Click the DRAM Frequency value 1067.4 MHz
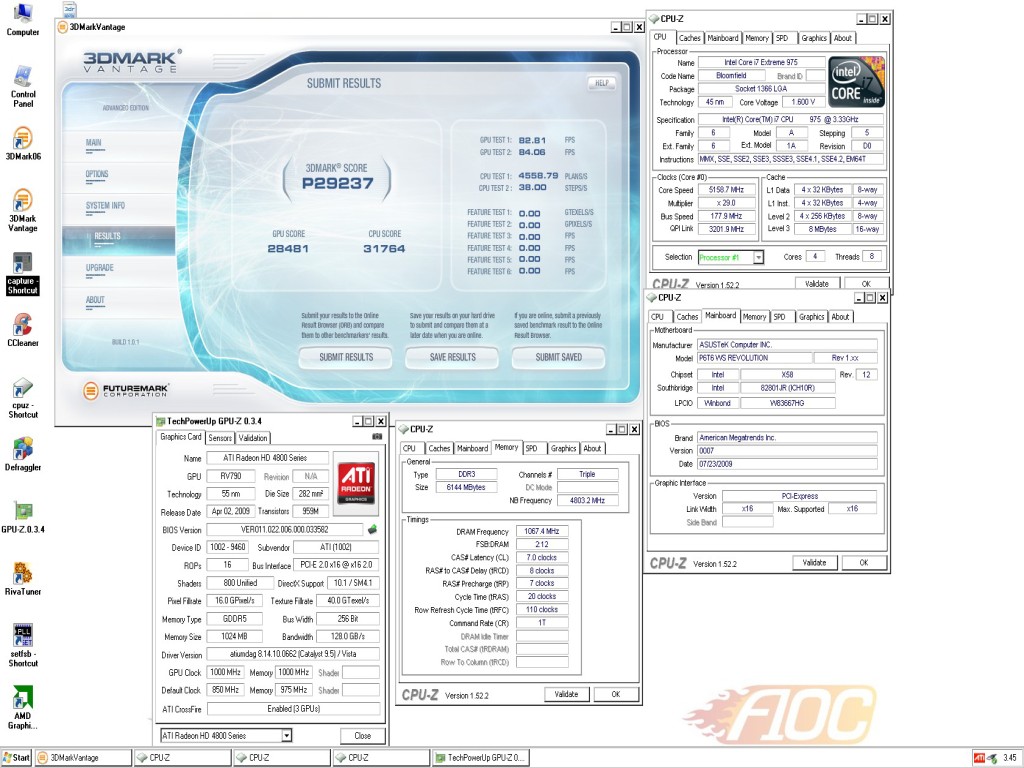 click(542, 532)
